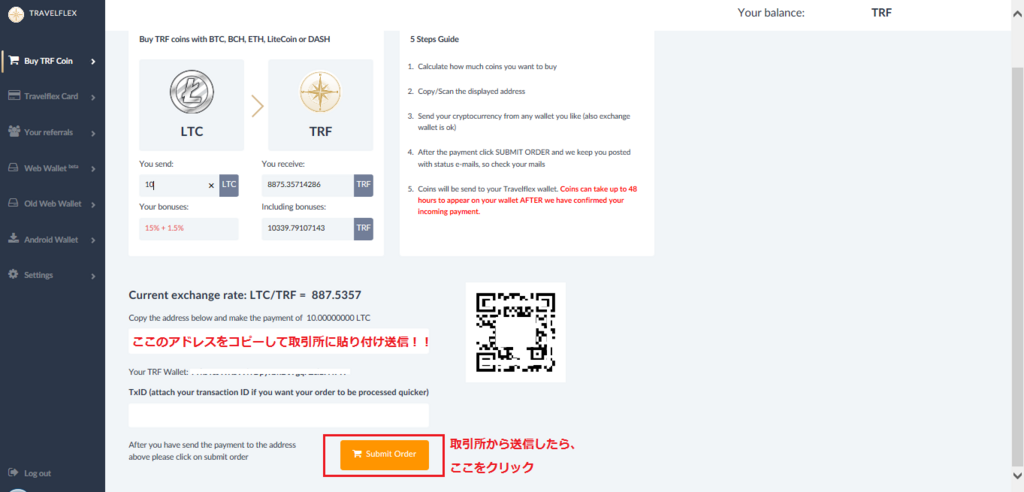The height and width of the screenshot is (492, 1024).
Task: Click the TRAVELFLEX brand name
Action: (x=54, y=12)
